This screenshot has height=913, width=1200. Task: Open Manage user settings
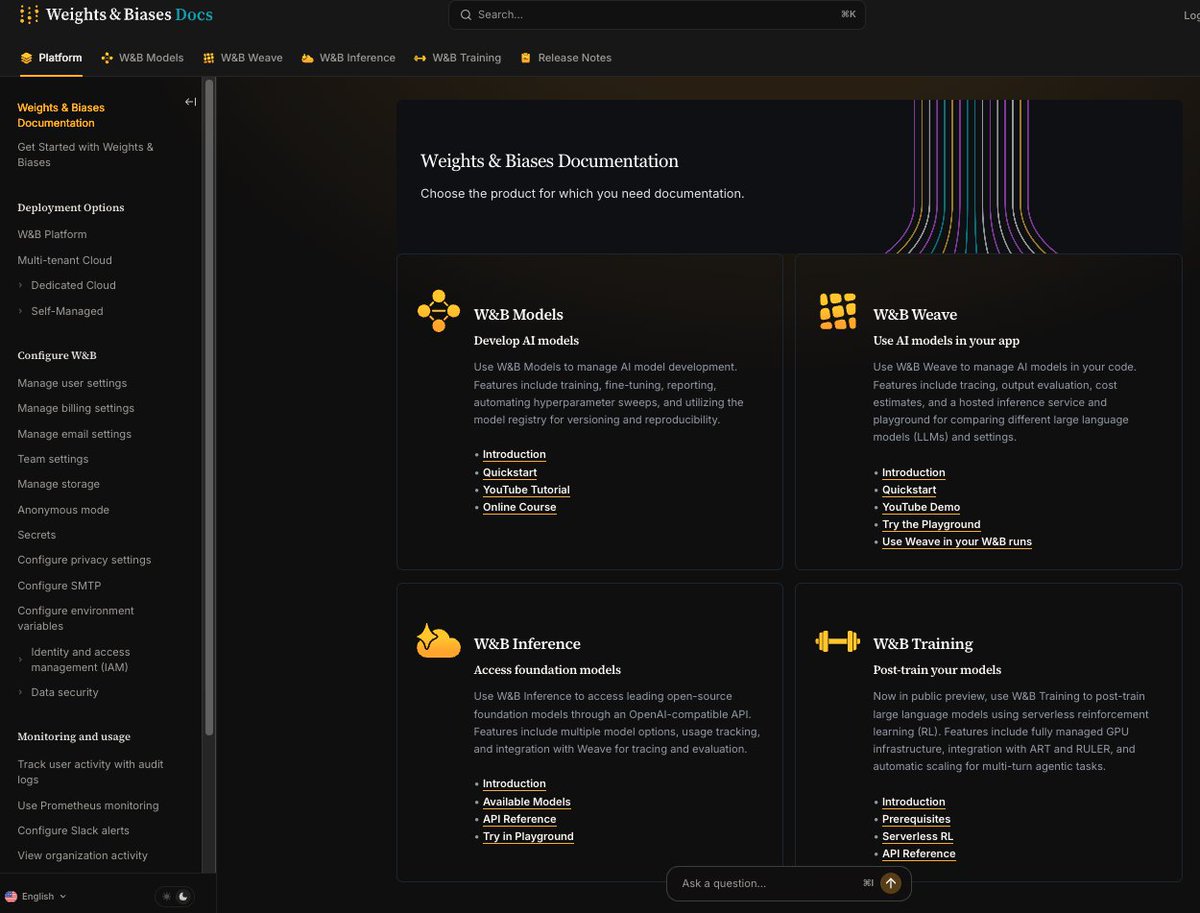(x=72, y=383)
